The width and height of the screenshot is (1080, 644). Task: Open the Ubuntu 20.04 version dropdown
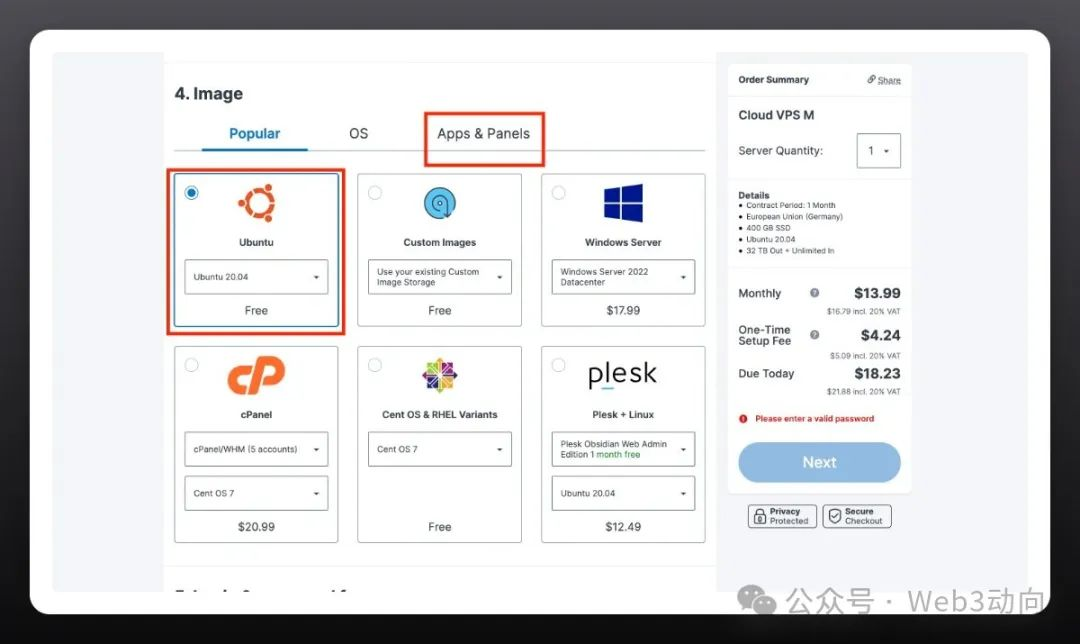[x=256, y=277]
